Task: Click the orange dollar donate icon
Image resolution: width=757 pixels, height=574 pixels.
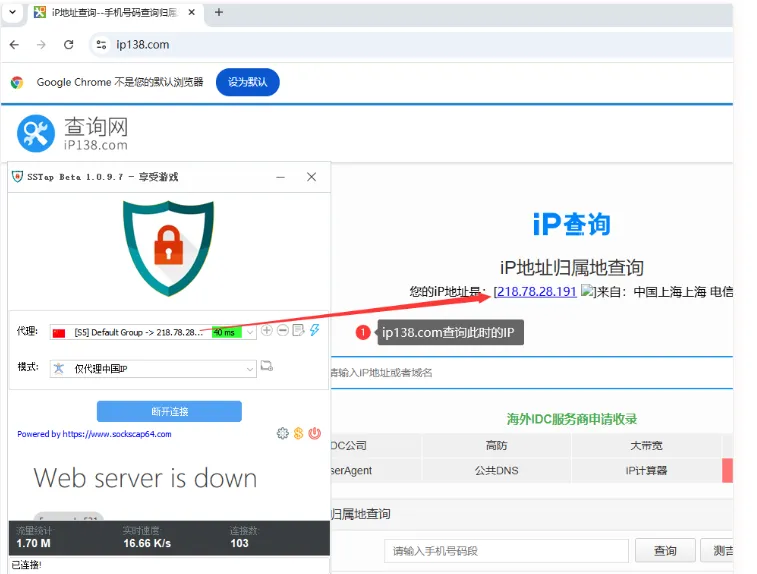Action: pyautogui.click(x=298, y=433)
